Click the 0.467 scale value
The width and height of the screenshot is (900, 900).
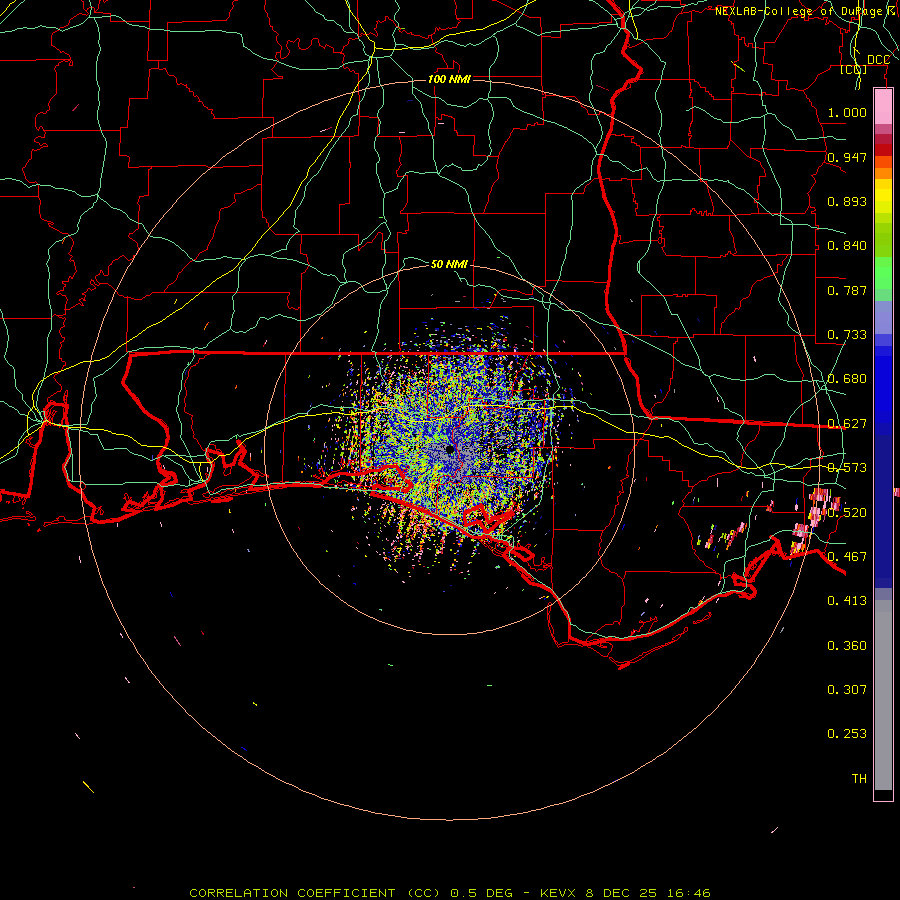pyautogui.click(x=847, y=557)
